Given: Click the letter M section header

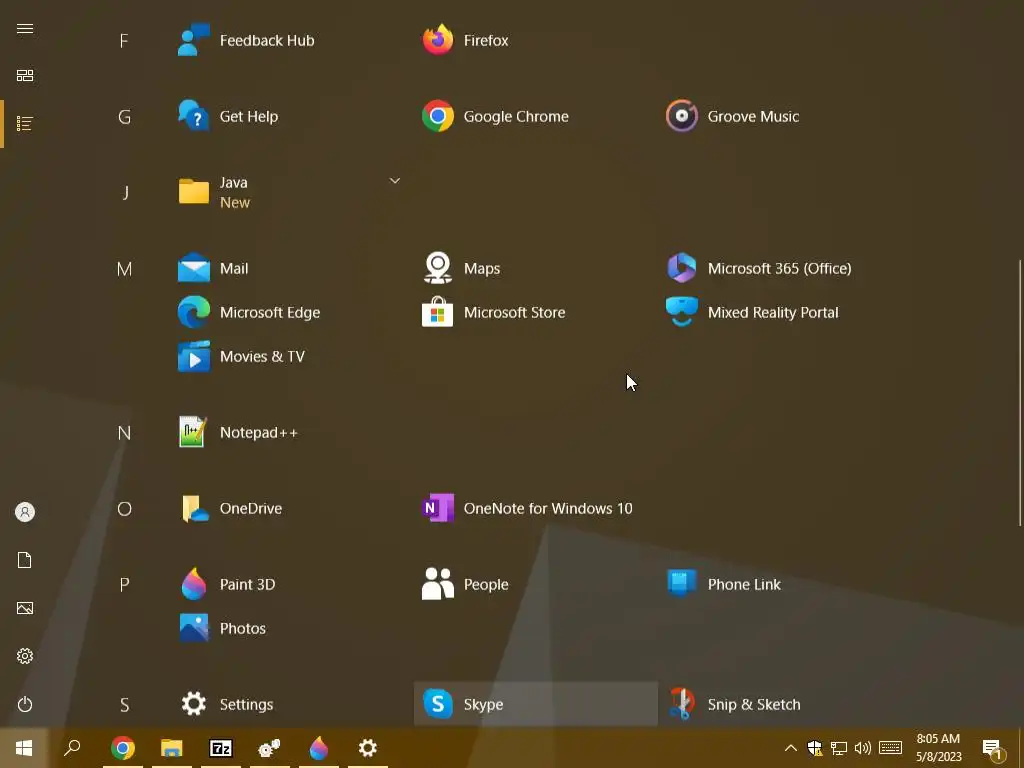Looking at the screenshot, I should 124,269.
